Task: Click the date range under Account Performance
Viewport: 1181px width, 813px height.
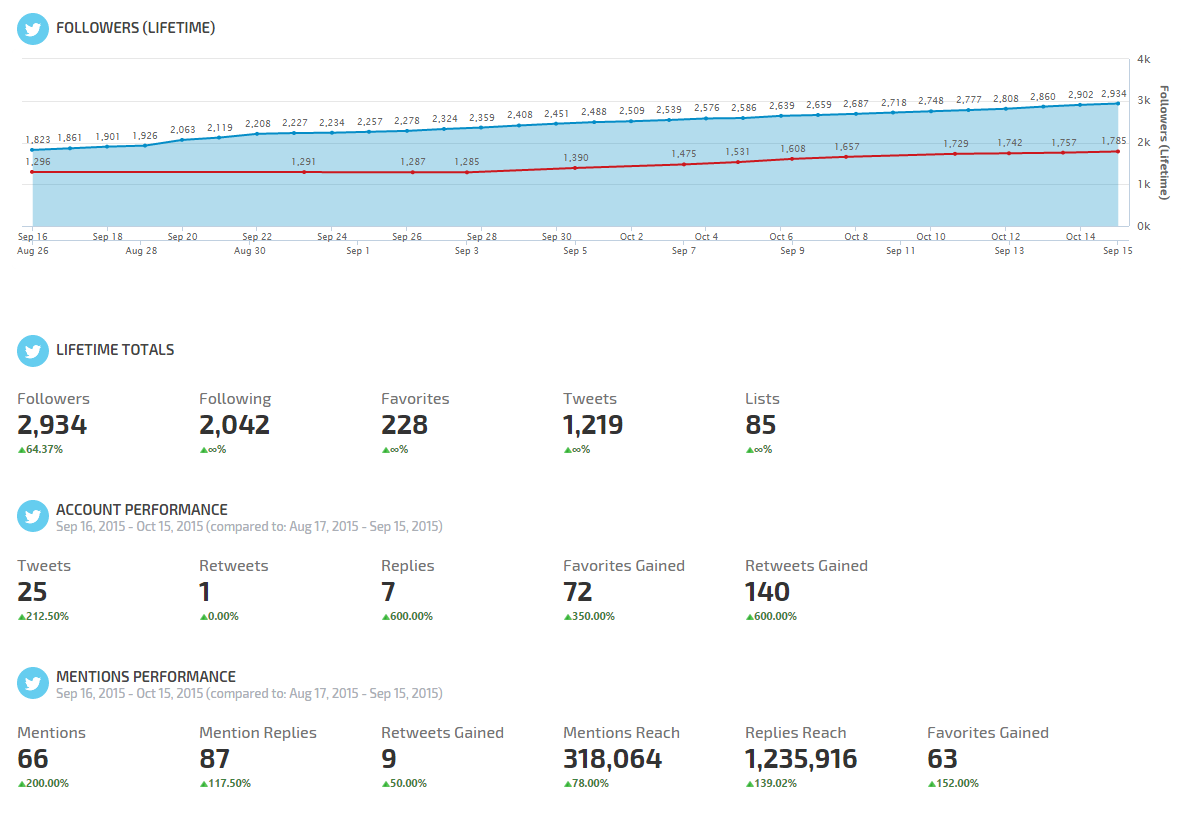Action: pos(249,526)
